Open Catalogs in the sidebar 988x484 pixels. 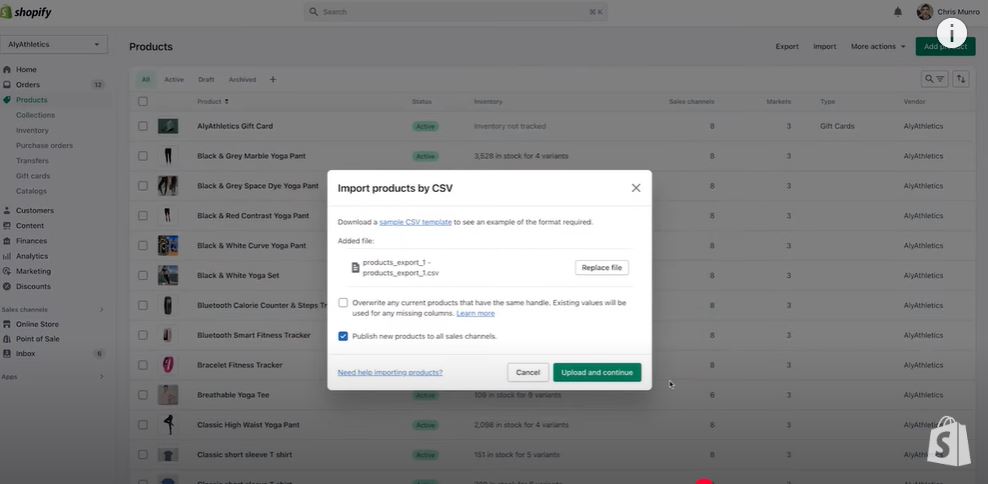point(32,191)
